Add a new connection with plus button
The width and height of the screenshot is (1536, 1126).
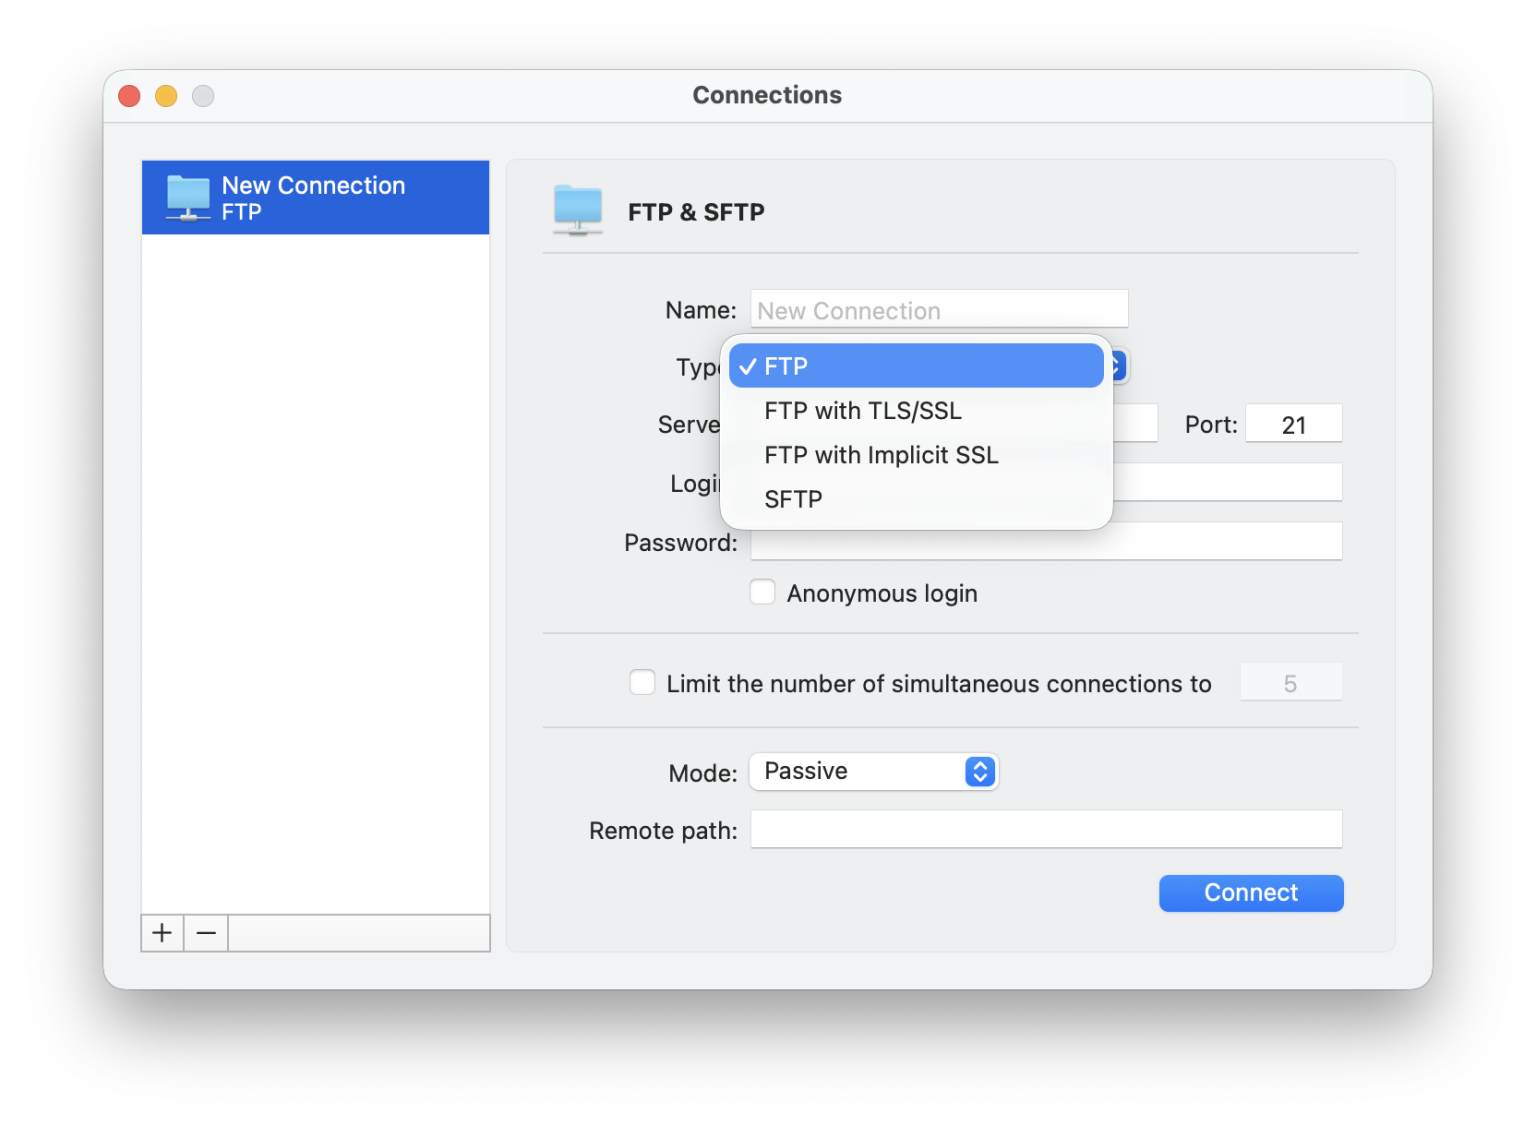[162, 933]
